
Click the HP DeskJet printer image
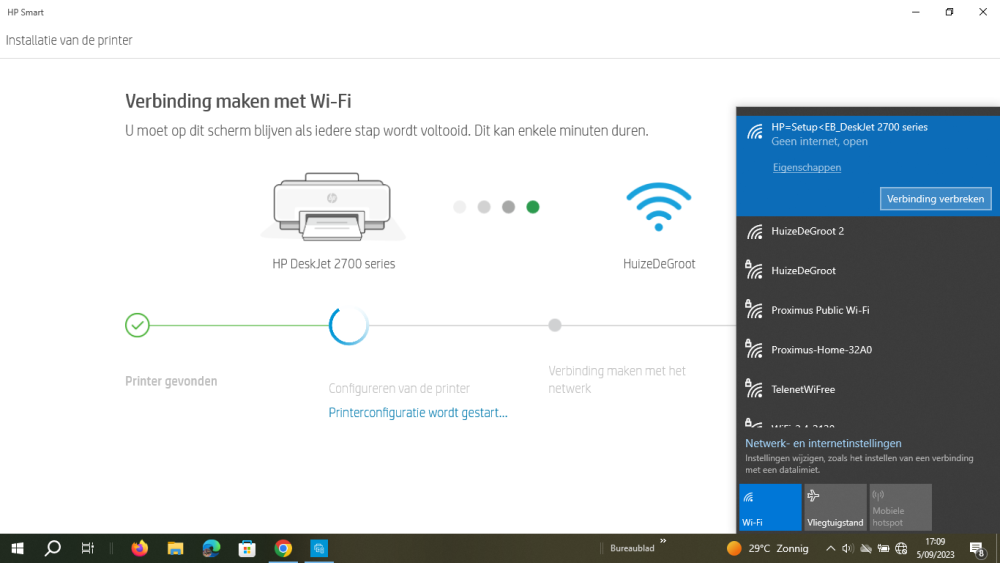coord(332,206)
